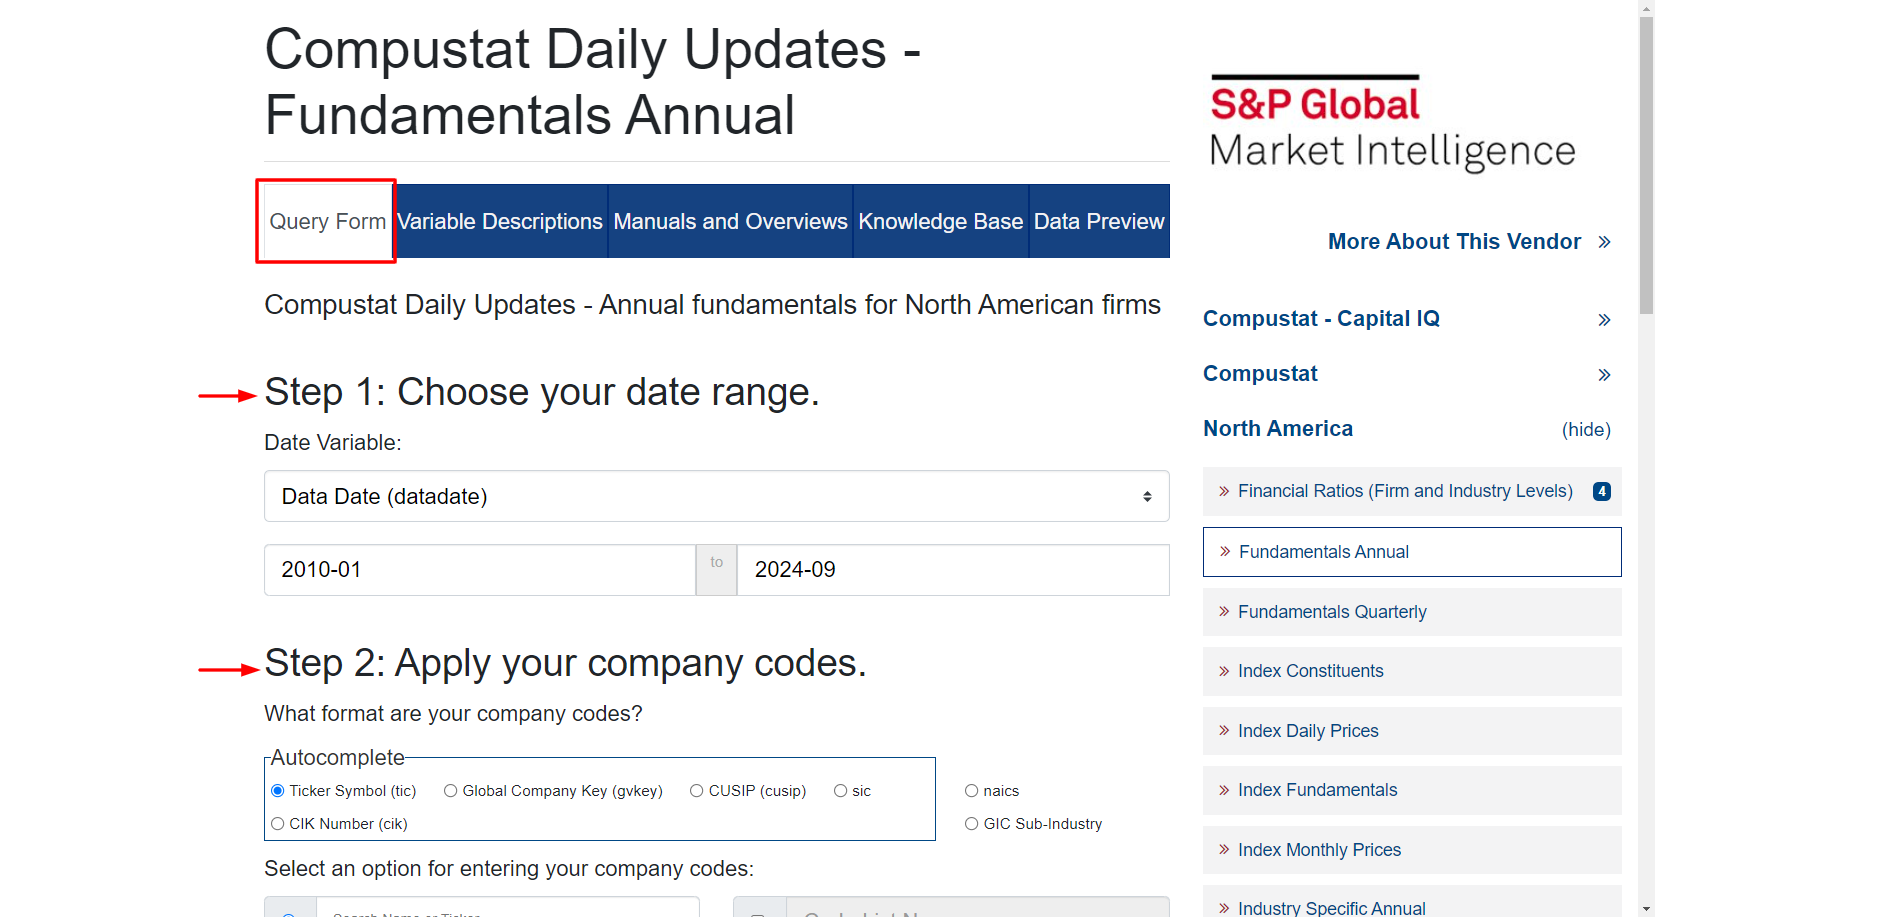Click the scrollbar up arrow
The image size is (1902, 917).
pyautogui.click(x=1646, y=8)
